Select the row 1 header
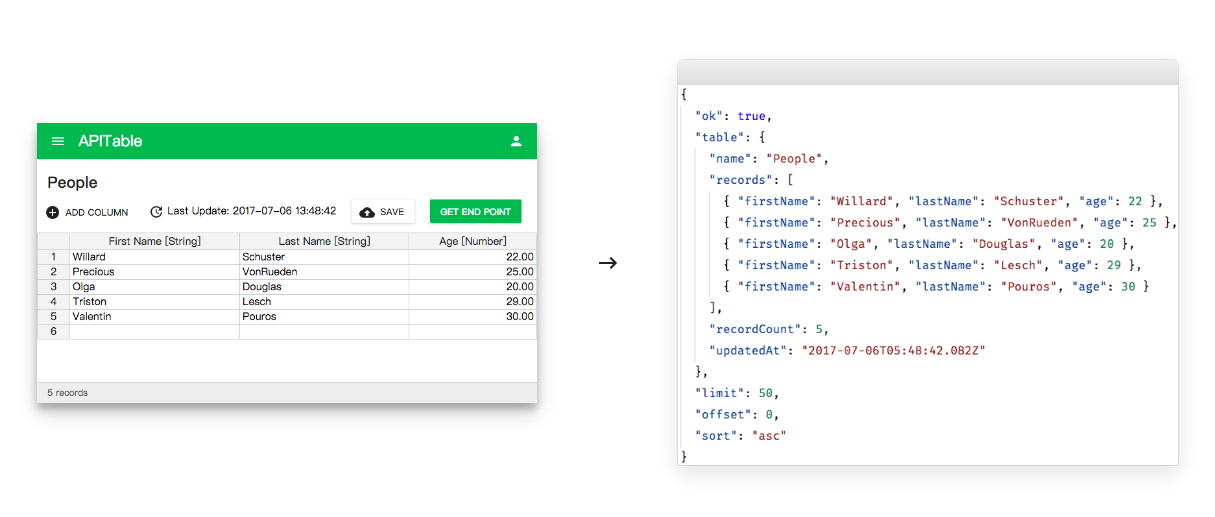 54,257
